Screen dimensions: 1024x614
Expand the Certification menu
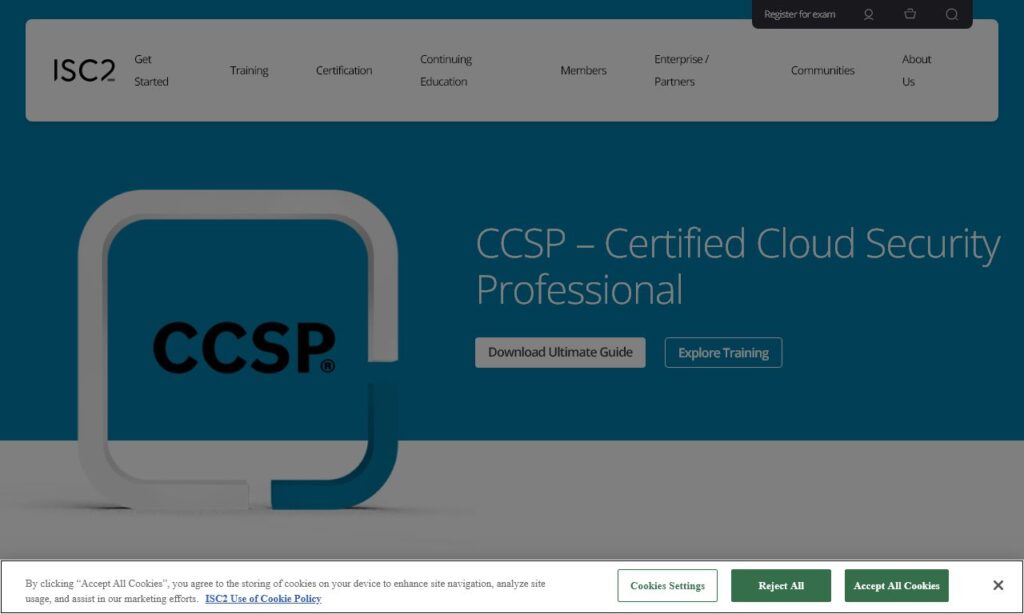[344, 70]
